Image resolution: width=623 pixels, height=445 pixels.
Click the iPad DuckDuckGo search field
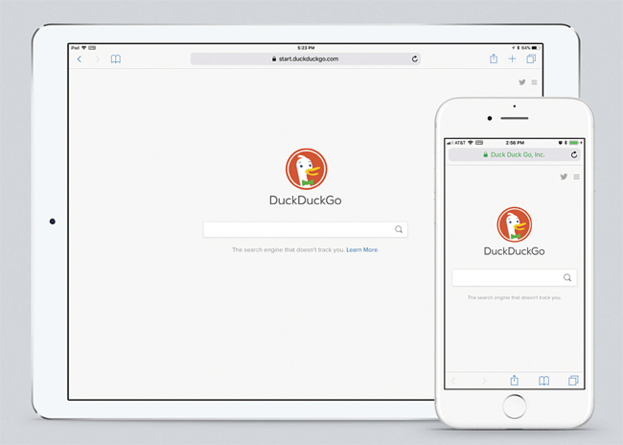tap(298, 229)
